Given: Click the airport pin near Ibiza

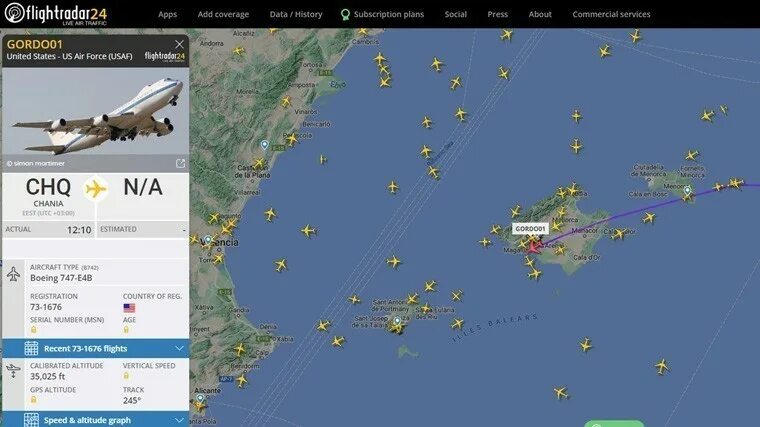Looking at the screenshot, I should pos(397,320).
